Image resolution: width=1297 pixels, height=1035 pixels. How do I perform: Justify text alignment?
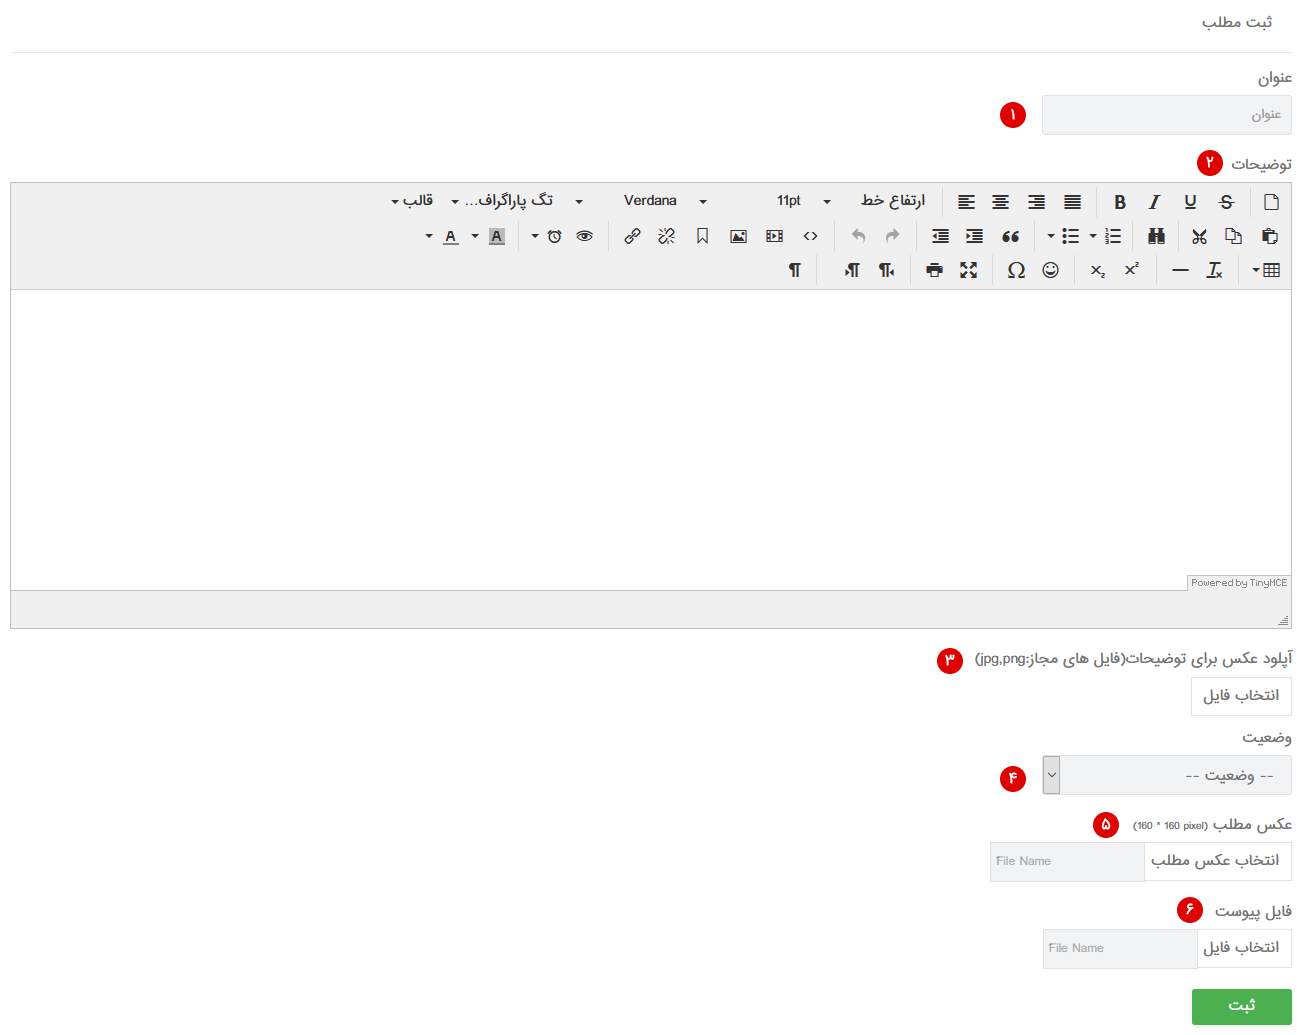[1072, 202]
